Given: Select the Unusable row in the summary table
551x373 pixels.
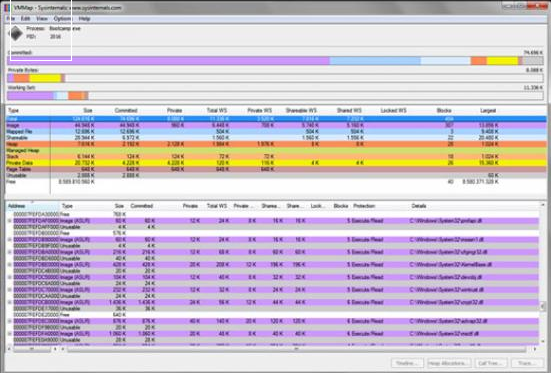Looking at the screenshot, I should click(x=276, y=175).
